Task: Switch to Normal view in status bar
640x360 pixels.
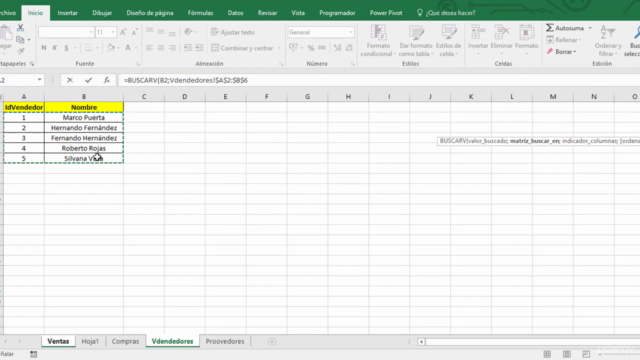Action: (x=547, y=354)
